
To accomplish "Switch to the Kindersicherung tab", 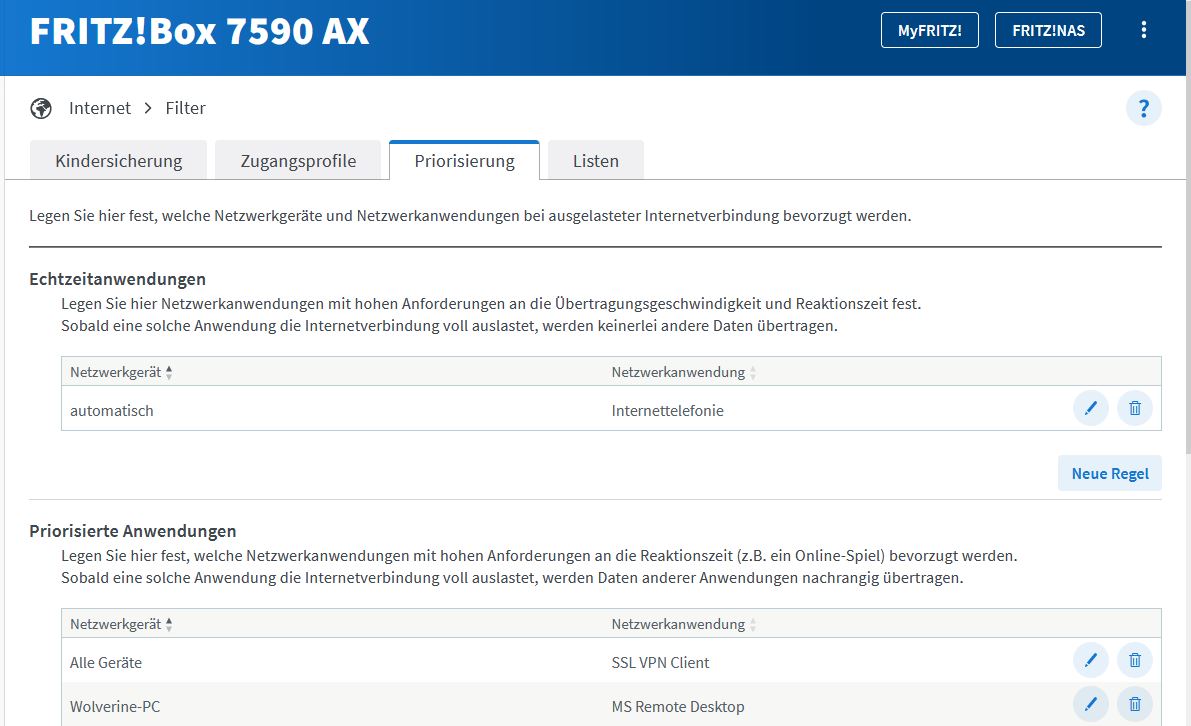I will coord(118,160).
